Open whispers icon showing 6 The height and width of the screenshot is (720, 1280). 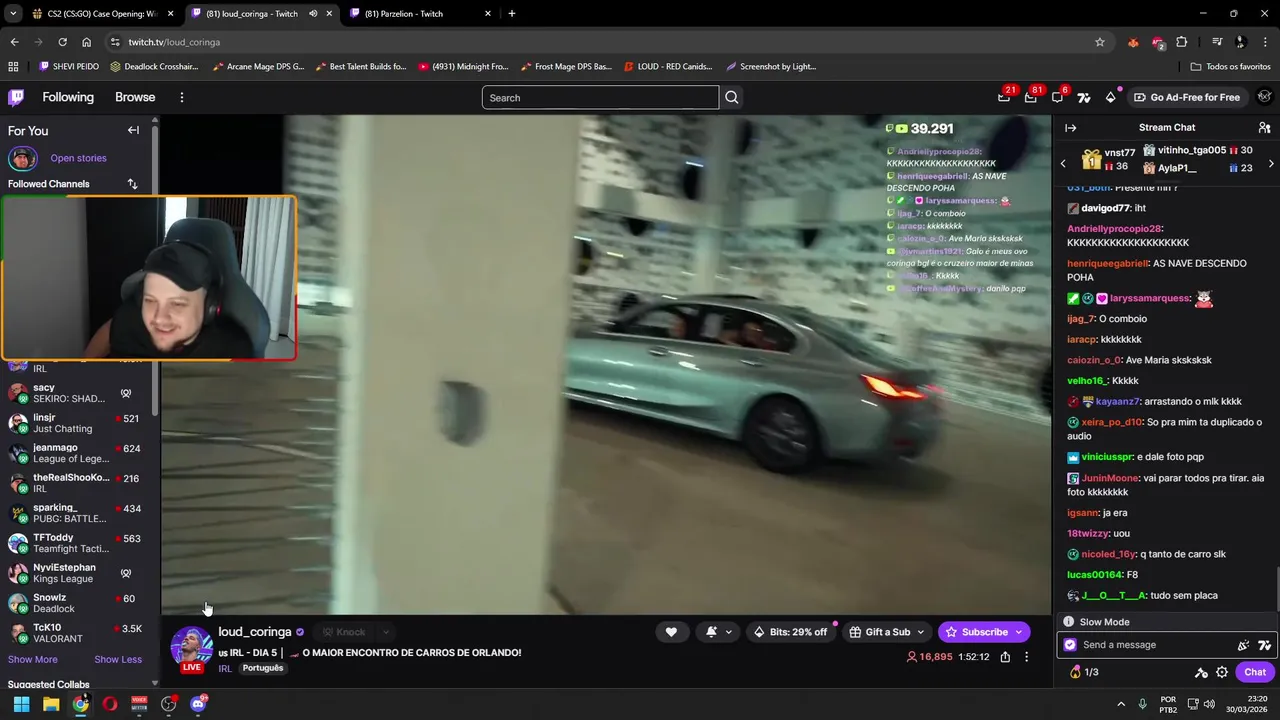click(x=1057, y=97)
